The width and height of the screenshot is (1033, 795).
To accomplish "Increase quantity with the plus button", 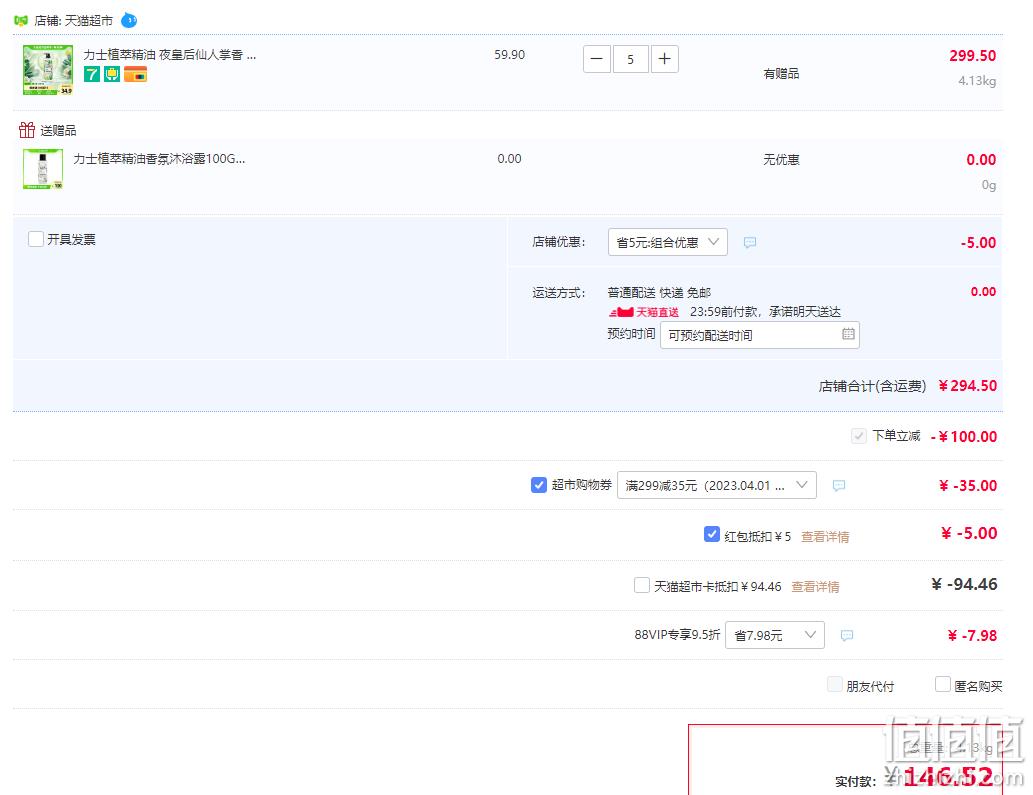I will tap(665, 59).
